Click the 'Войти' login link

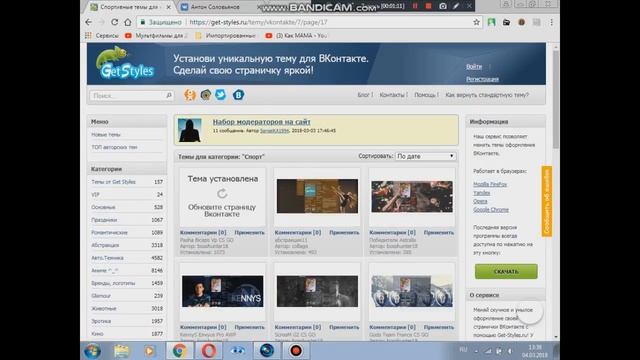(474, 67)
